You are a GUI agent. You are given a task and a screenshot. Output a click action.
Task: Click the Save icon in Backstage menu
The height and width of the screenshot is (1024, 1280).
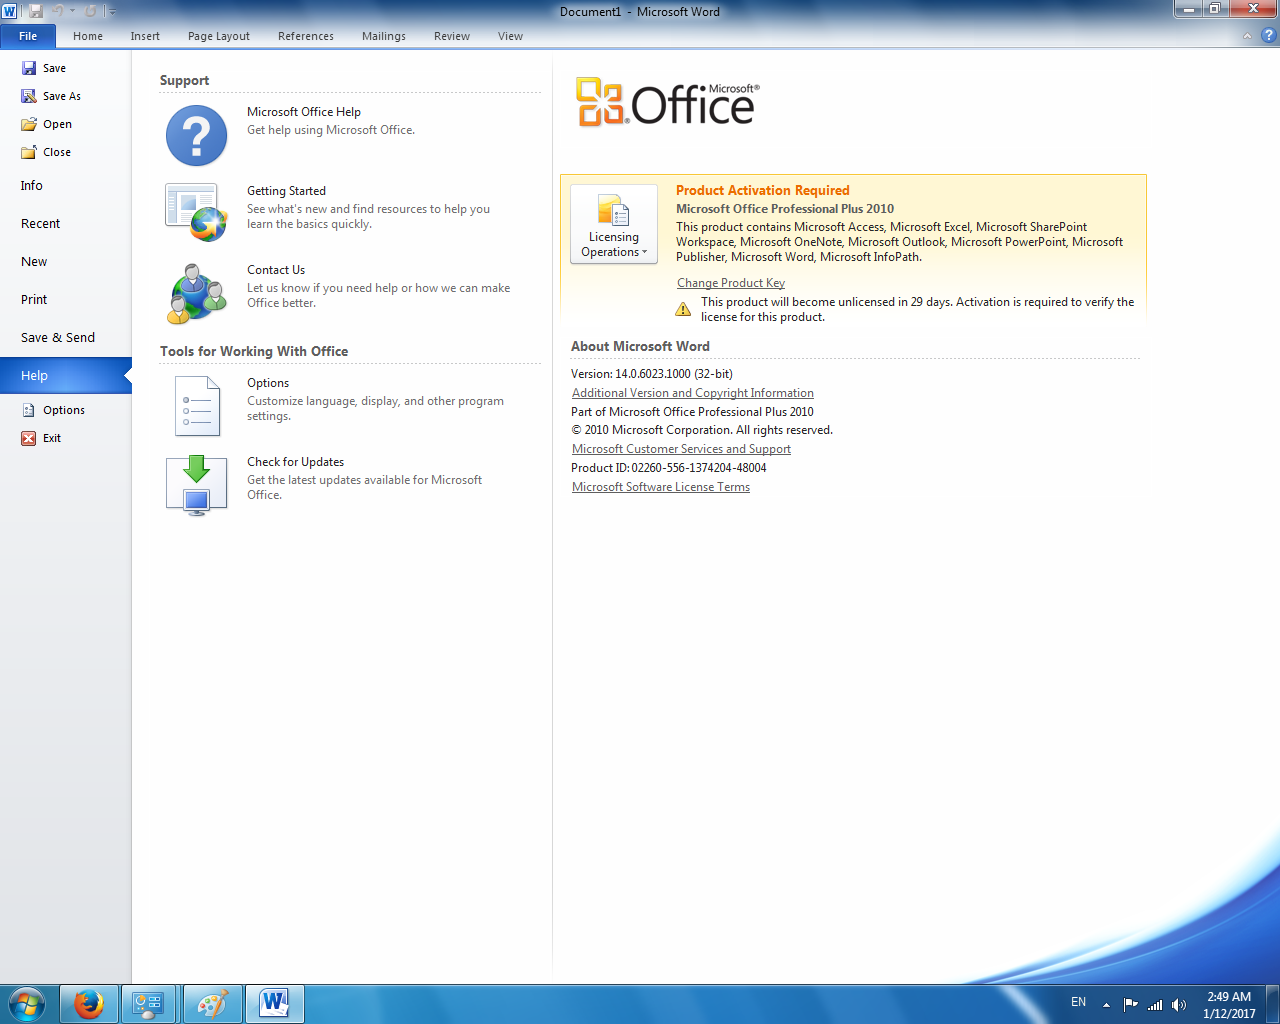point(29,68)
